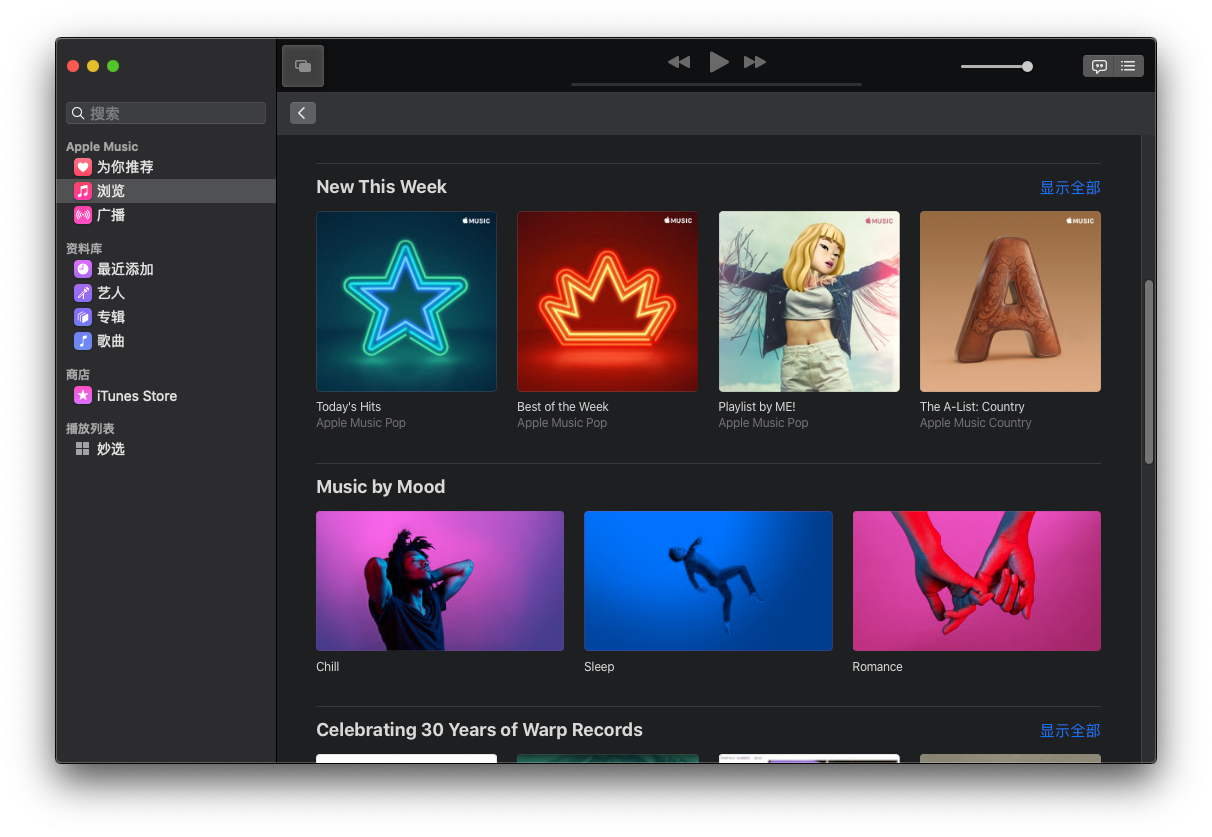Open the 妙选 playlist
Viewport: 1212px width, 837px height.
pos(110,449)
